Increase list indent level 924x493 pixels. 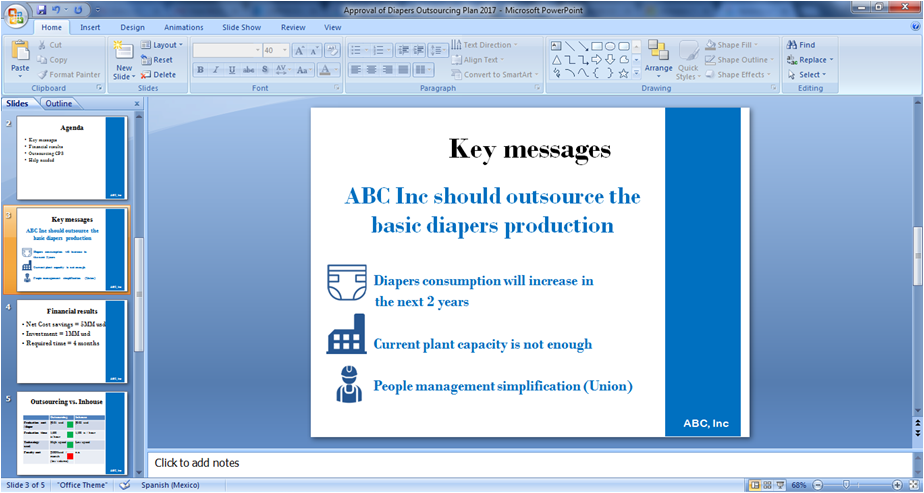419,51
